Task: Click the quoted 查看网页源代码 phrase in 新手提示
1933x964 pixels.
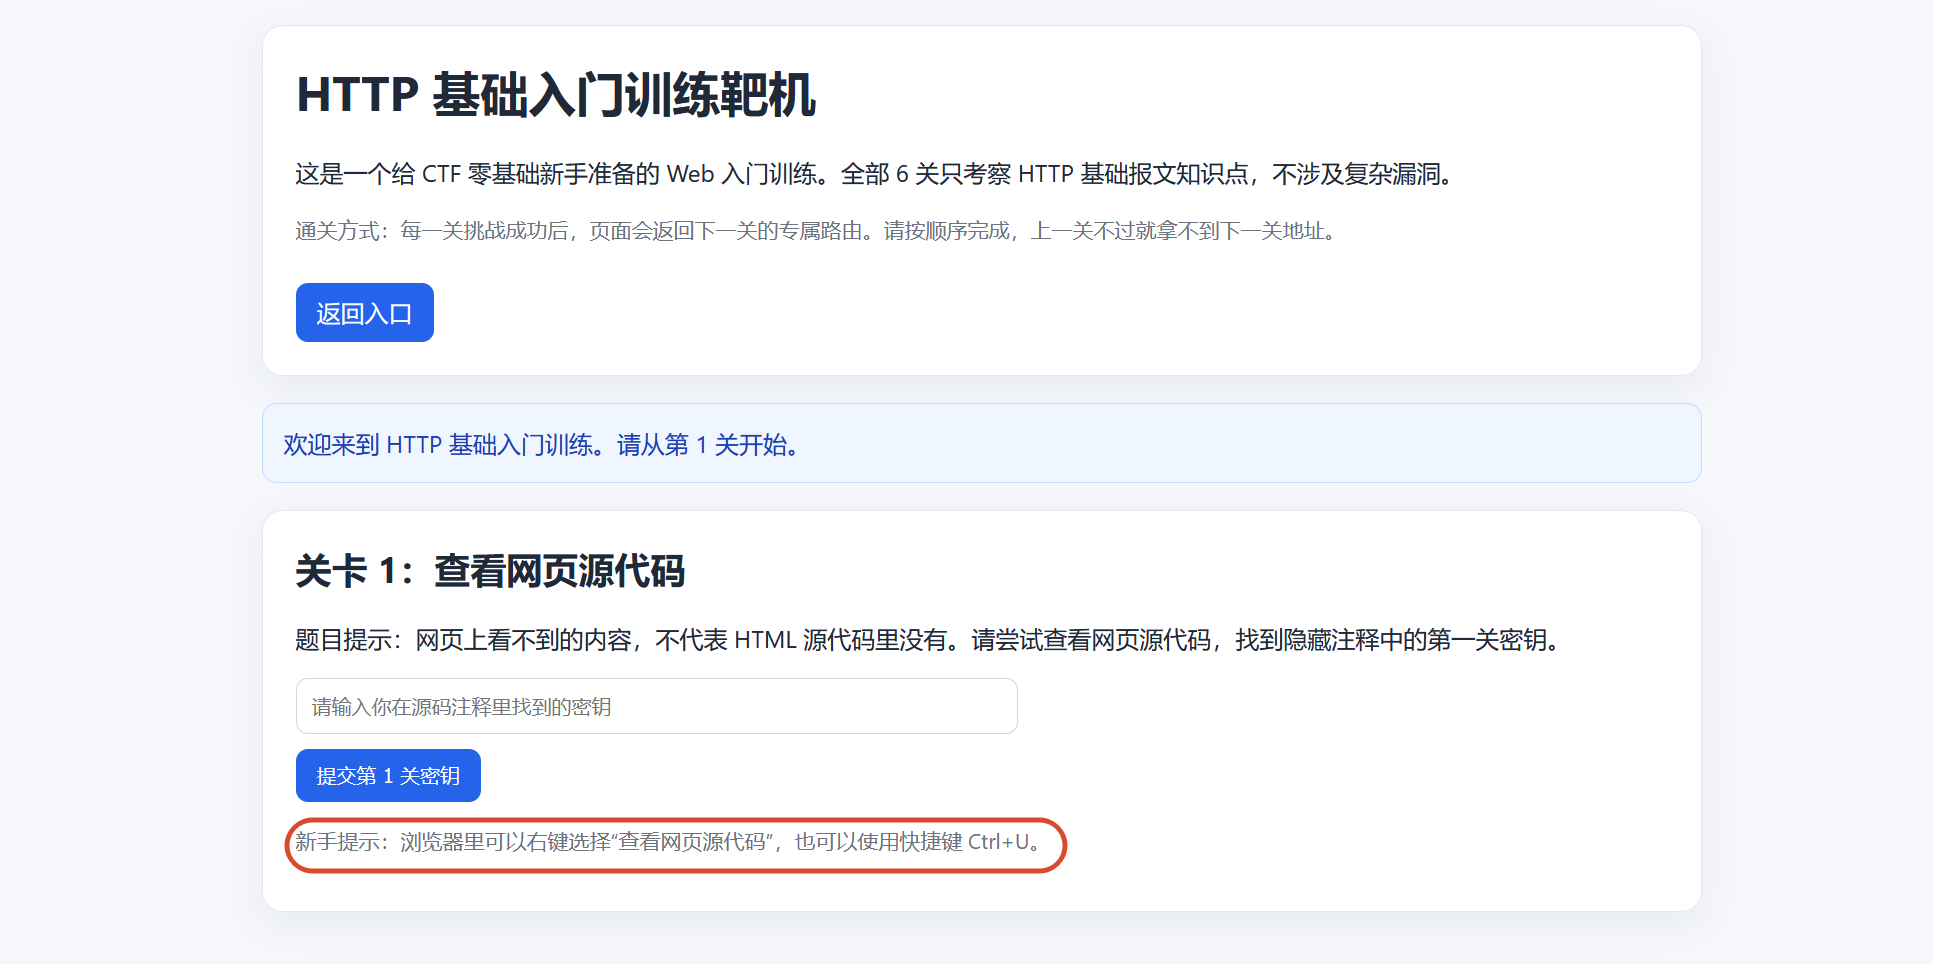Action: [x=692, y=842]
